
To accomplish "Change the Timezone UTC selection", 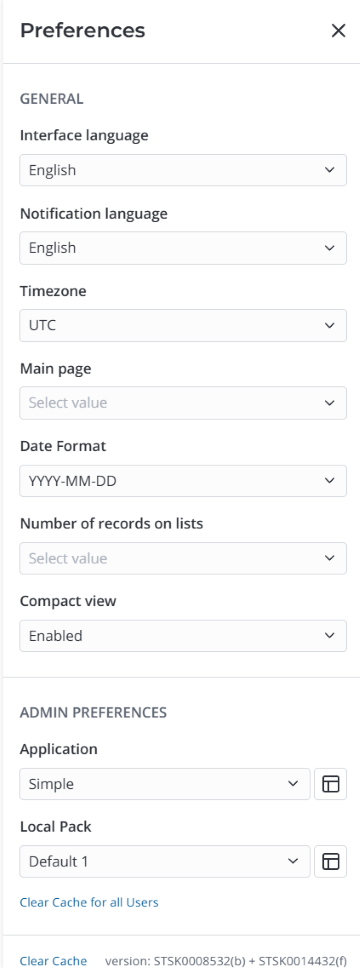I will [x=183, y=325].
